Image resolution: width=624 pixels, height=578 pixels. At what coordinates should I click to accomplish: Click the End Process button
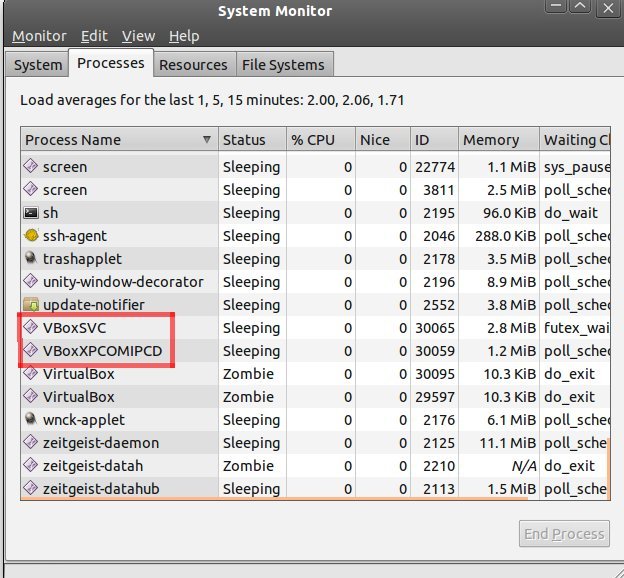pos(565,534)
